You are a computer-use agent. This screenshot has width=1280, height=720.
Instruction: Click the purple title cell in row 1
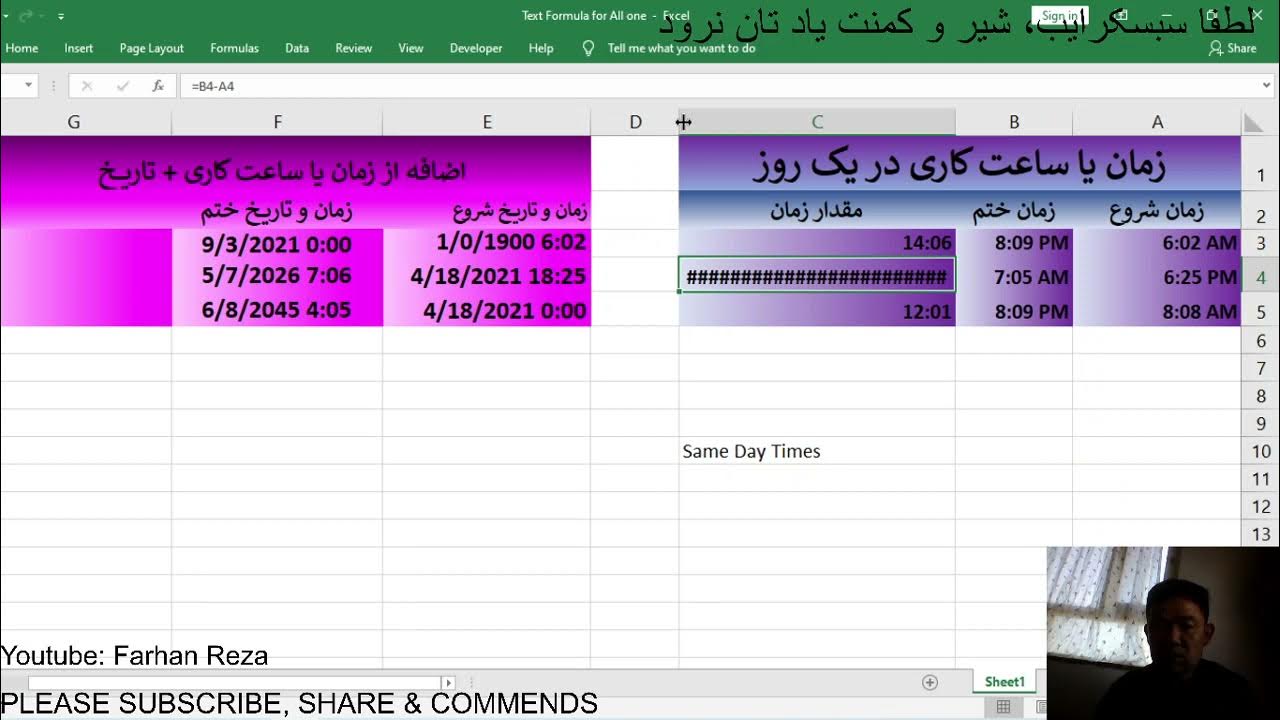coord(960,164)
